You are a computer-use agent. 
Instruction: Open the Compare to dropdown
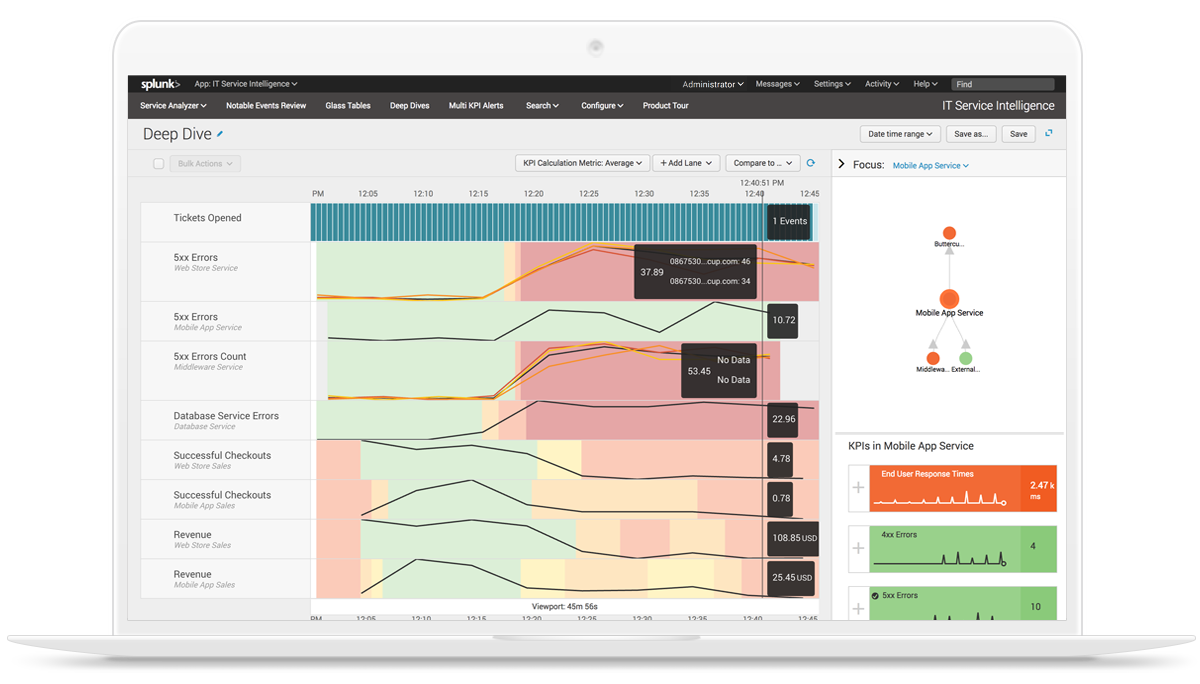pos(762,163)
